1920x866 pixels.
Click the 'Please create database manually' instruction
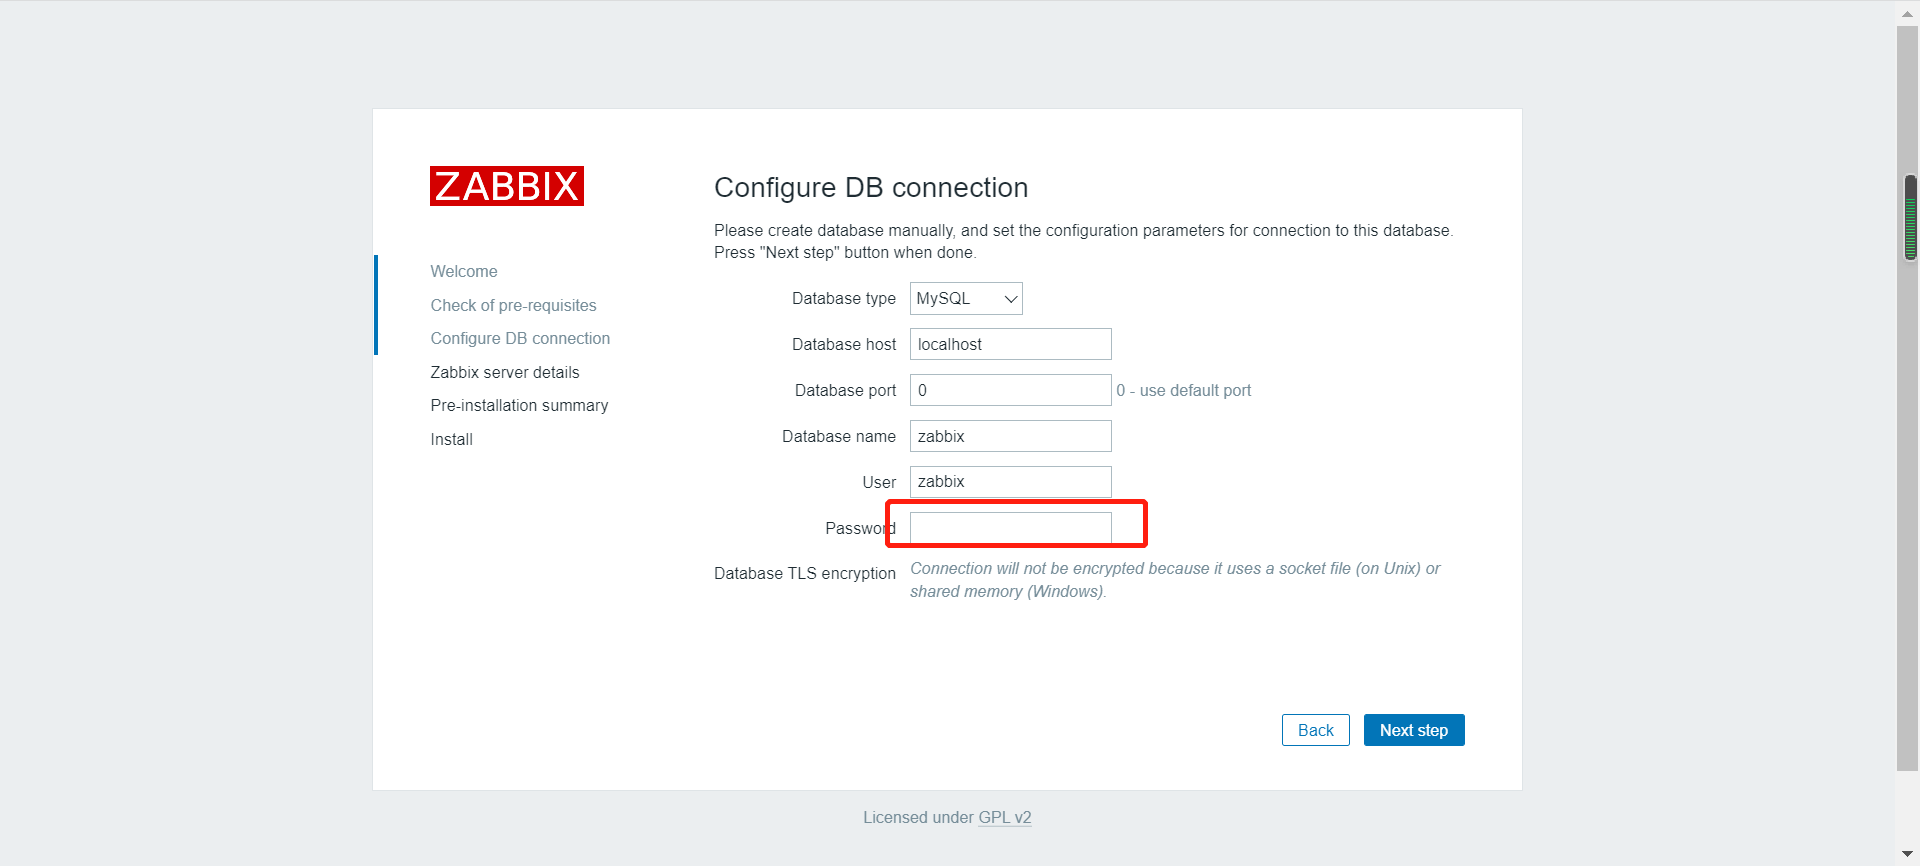(x=1084, y=241)
